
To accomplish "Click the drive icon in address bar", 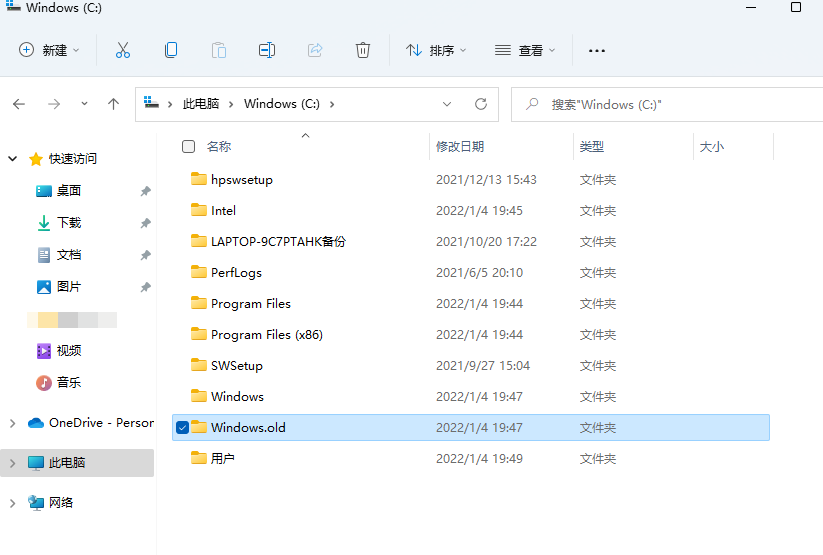I will pos(151,102).
